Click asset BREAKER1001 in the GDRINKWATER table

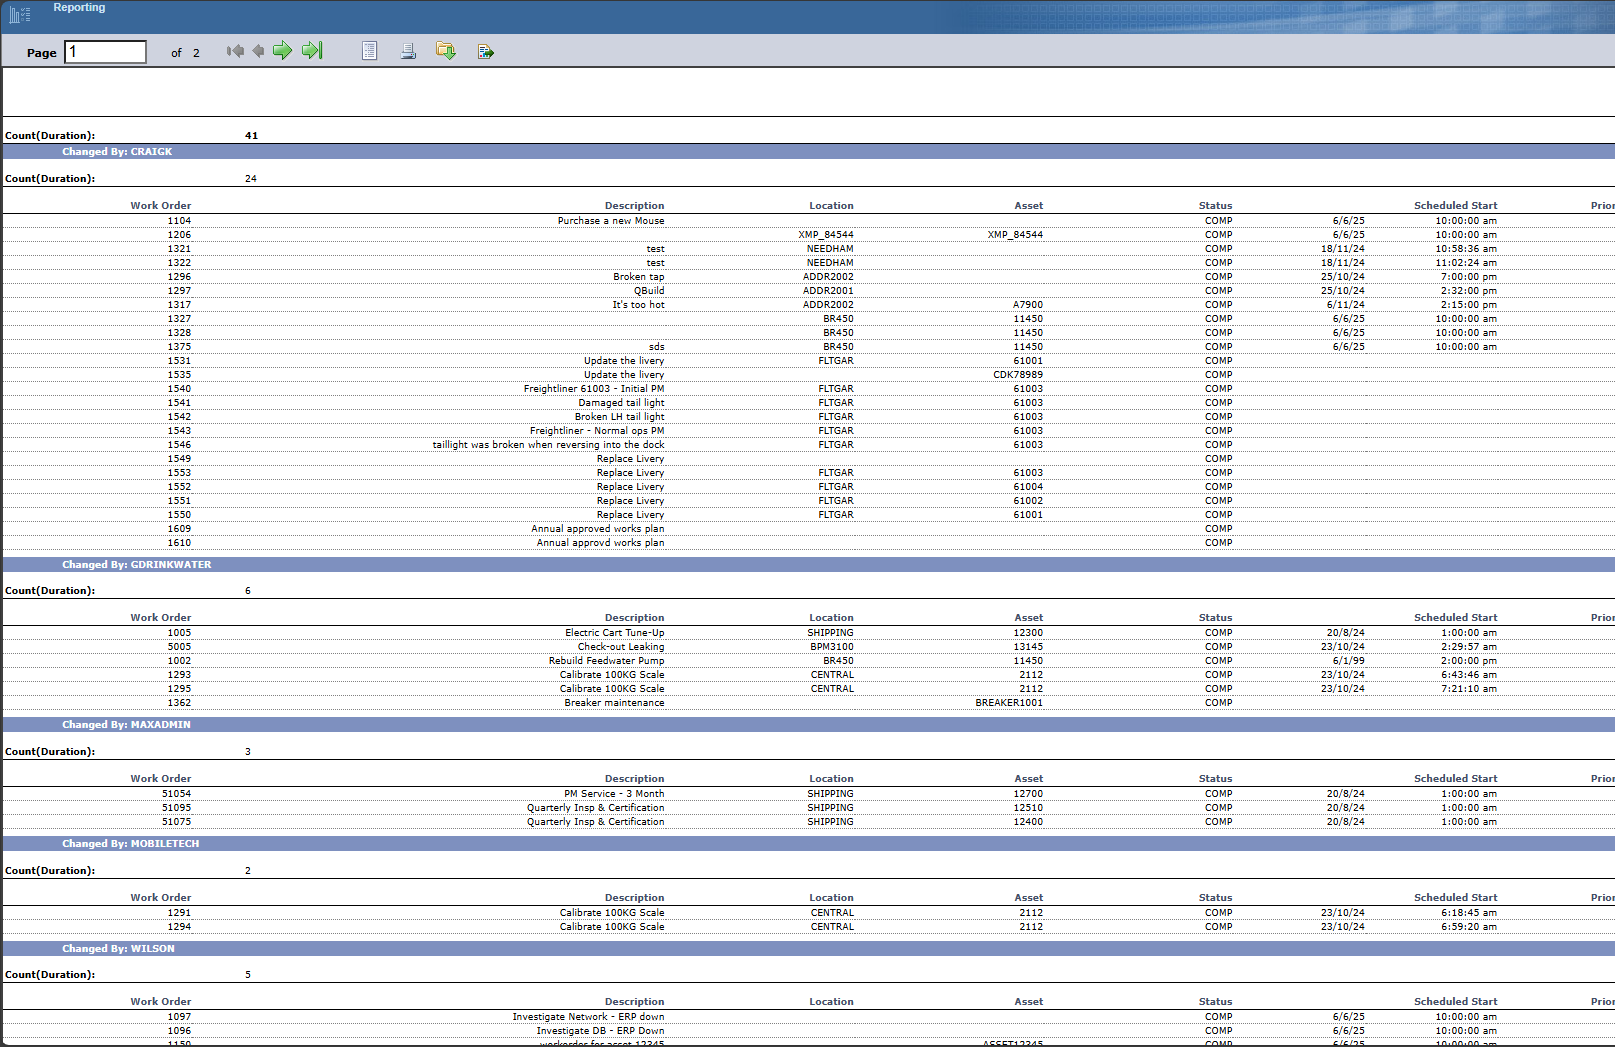pos(1008,703)
